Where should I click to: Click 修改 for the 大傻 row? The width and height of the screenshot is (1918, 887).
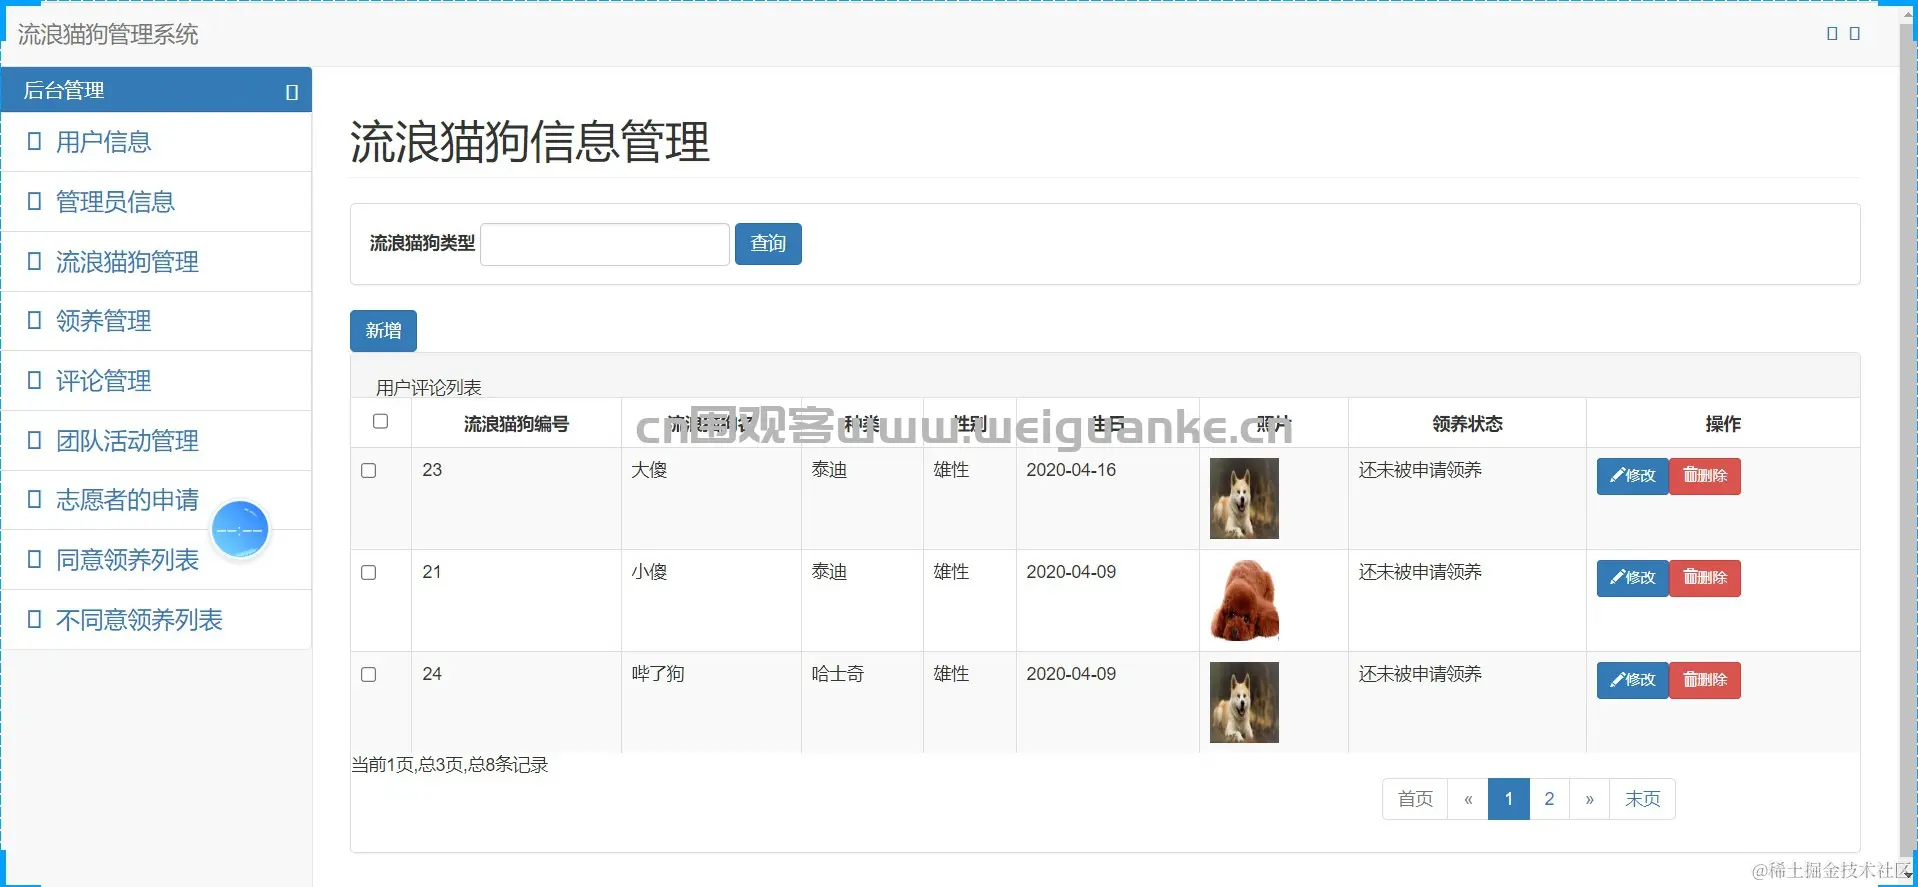point(1632,476)
